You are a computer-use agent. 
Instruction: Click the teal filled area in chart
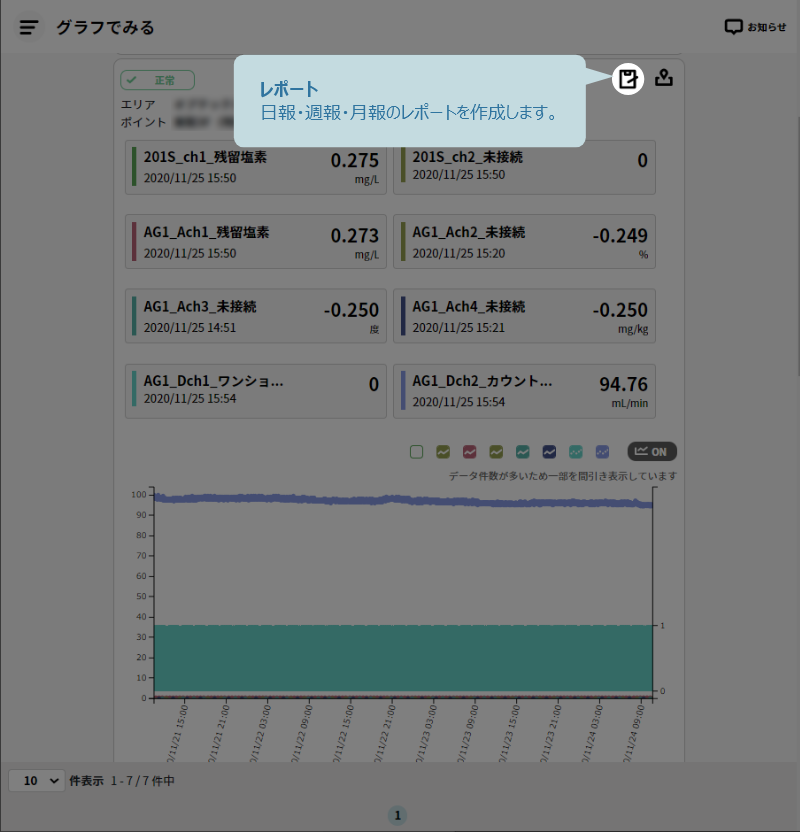coord(403,658)
